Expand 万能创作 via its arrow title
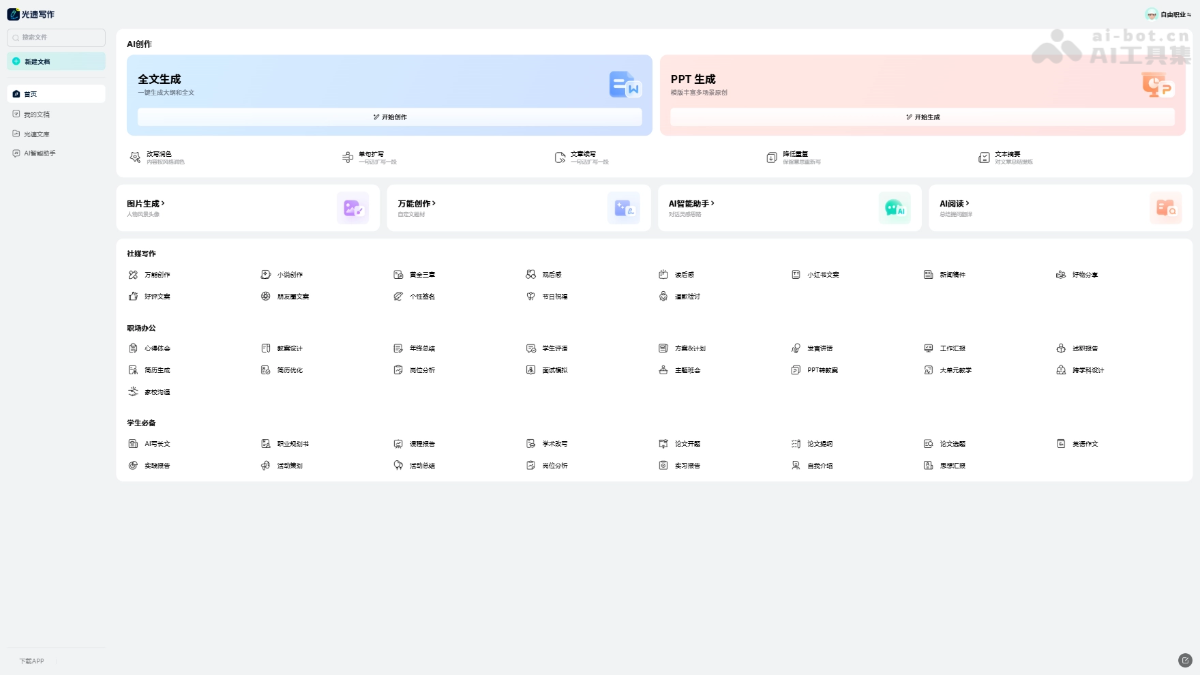 click(x=417, y=203)
